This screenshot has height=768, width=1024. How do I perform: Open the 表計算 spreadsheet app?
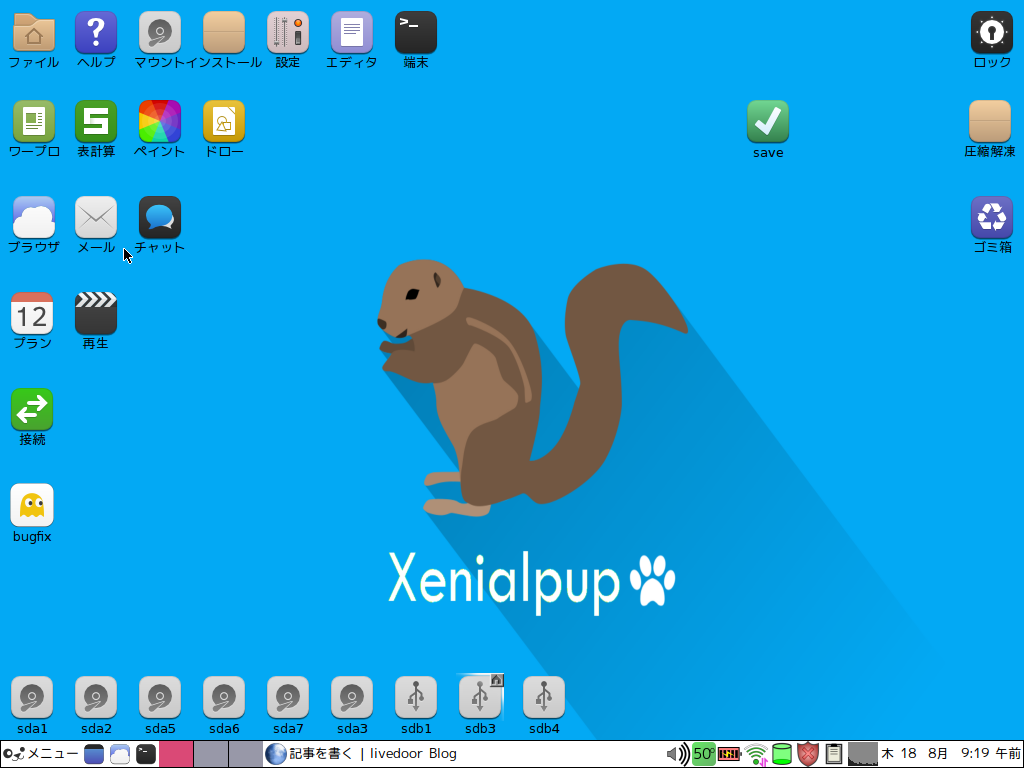[x=96, y=121]
